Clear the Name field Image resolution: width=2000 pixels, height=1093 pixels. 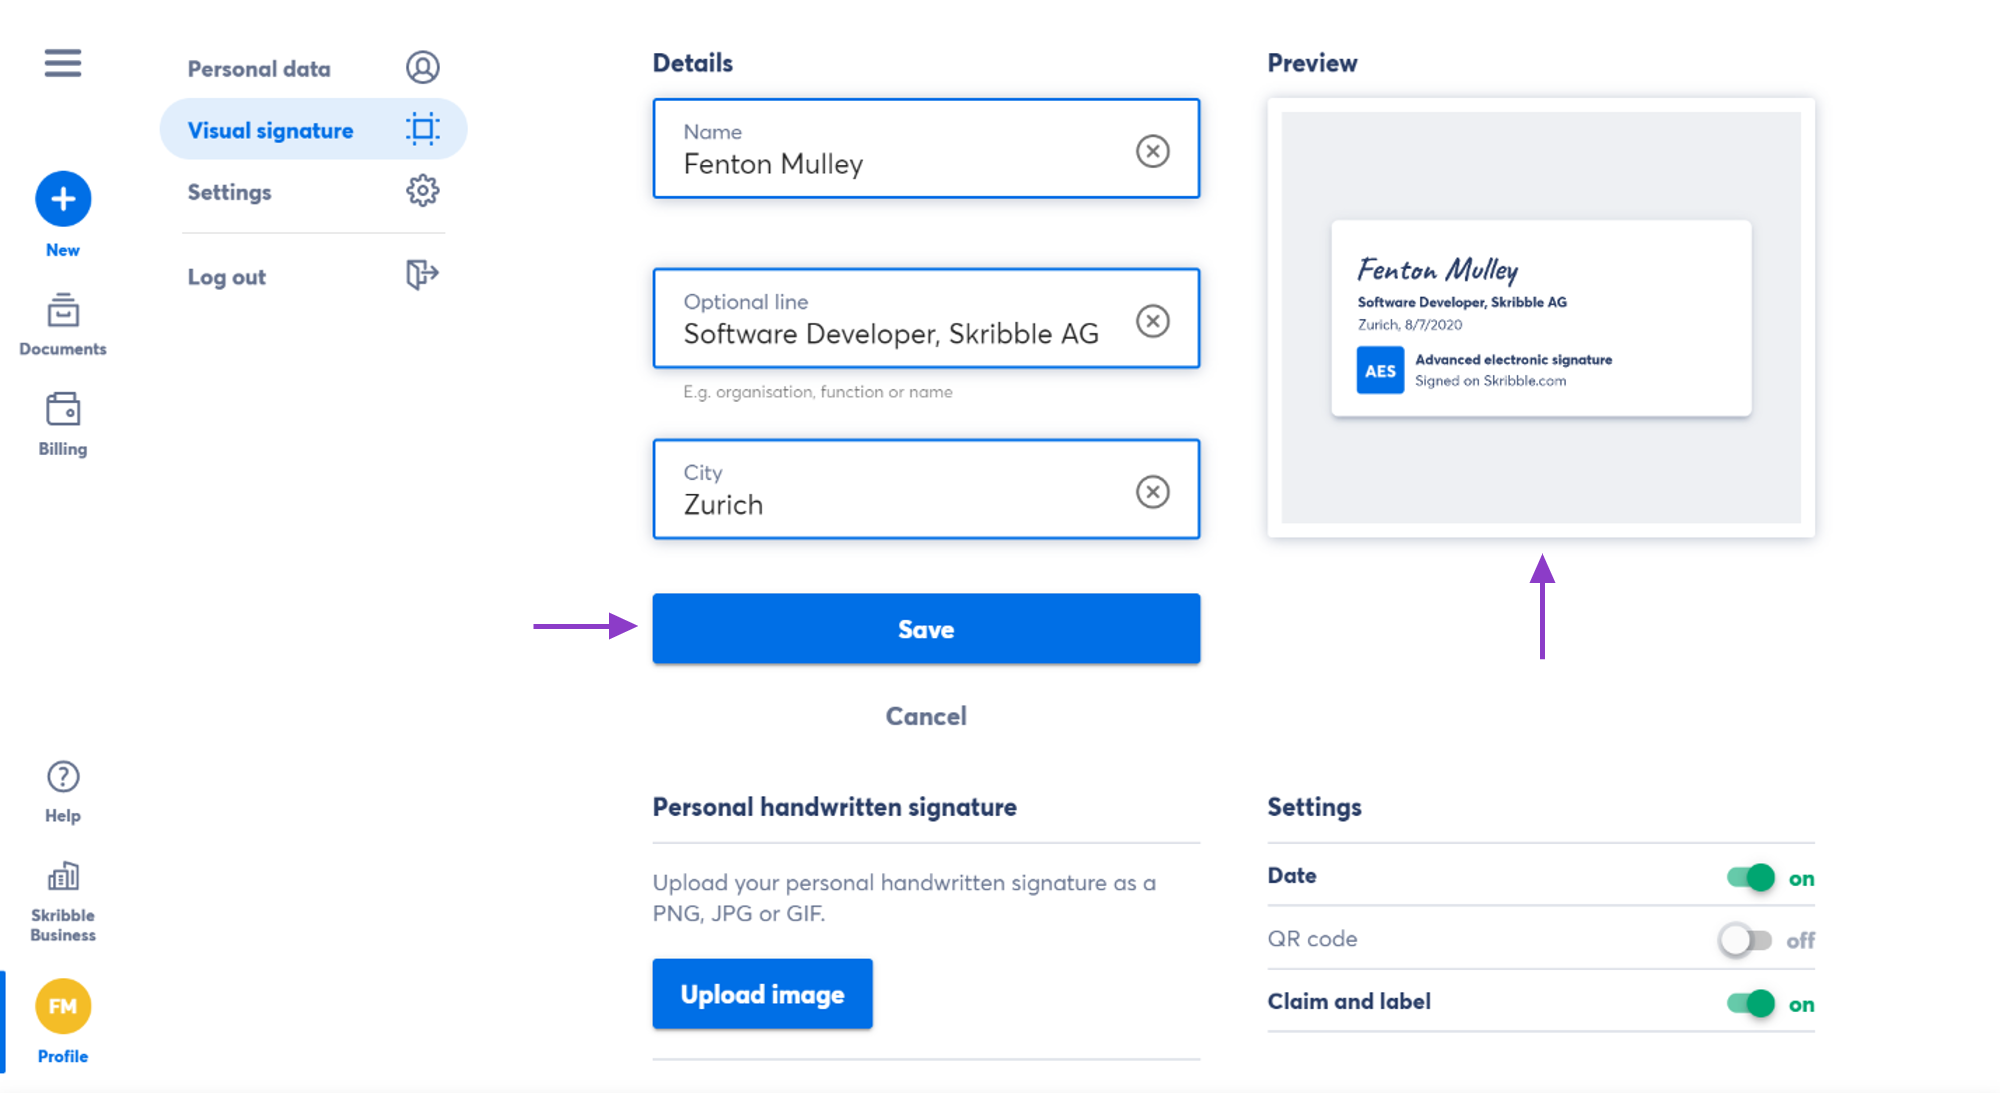1152,151
